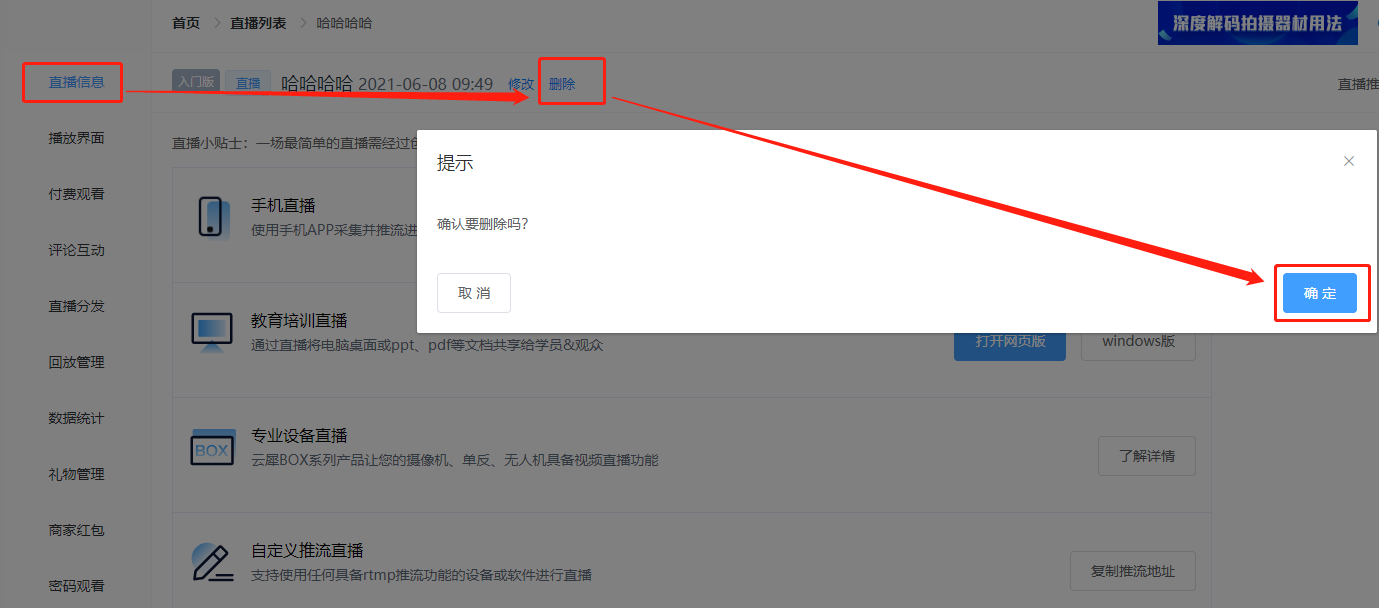The image size is (1379, 608).
Task: Click the custom push stream pencil icon
Action: tap(211, 563)
